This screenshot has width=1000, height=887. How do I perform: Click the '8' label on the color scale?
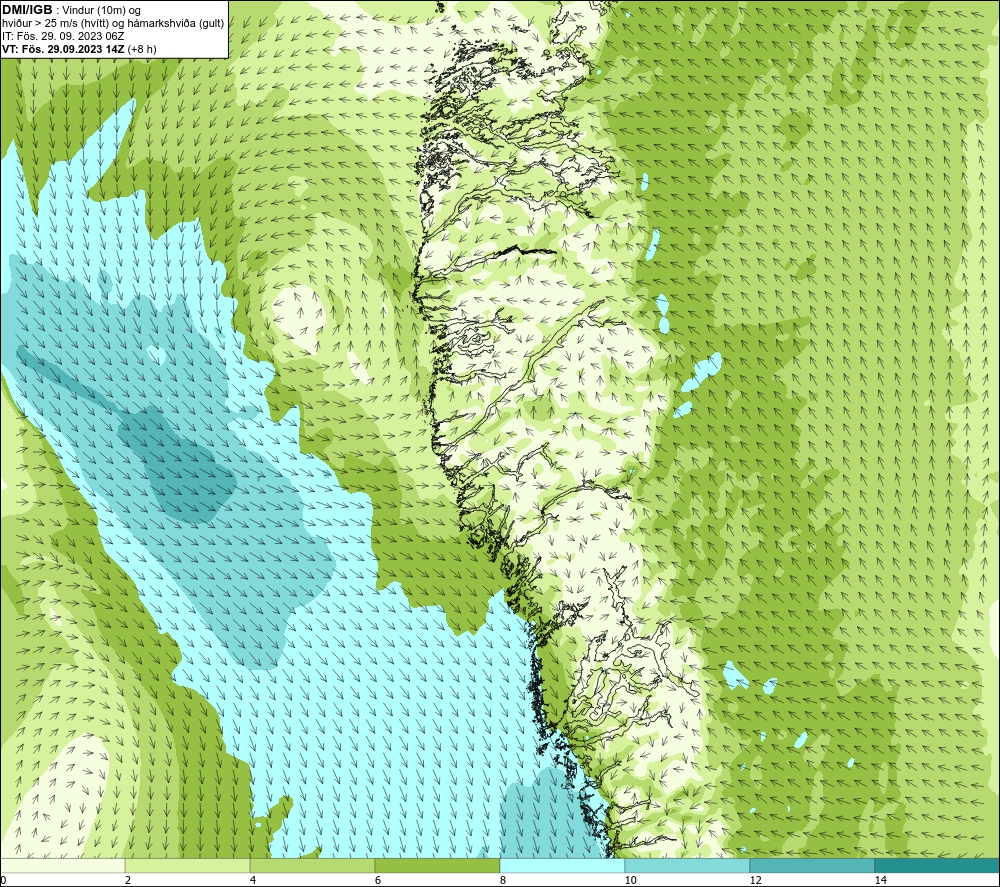coord(503,880)
